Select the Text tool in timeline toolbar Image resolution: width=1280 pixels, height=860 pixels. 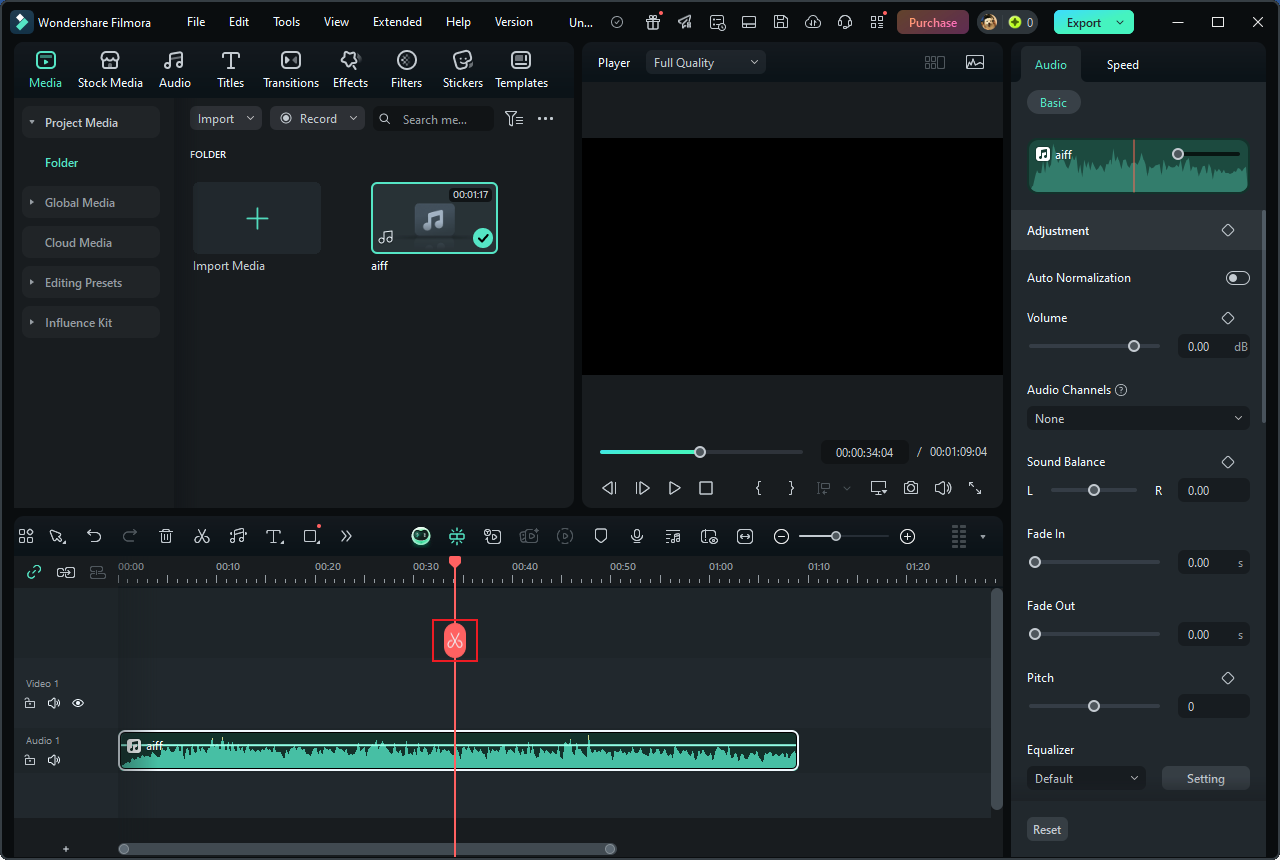(x=274, y=536)
